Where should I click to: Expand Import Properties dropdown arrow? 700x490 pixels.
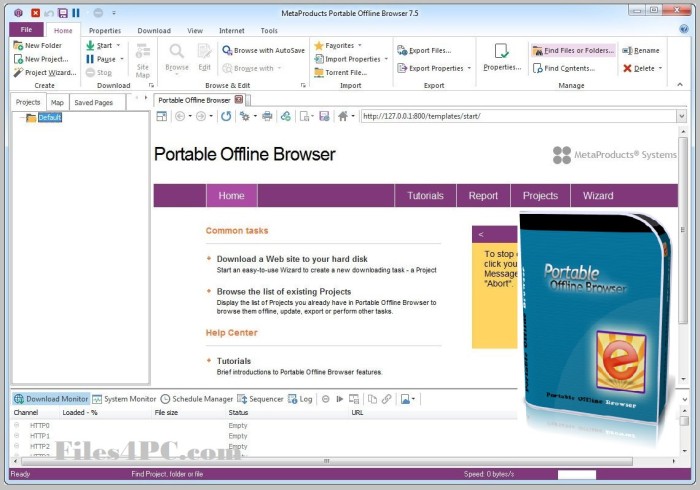(x=386, y=59)
